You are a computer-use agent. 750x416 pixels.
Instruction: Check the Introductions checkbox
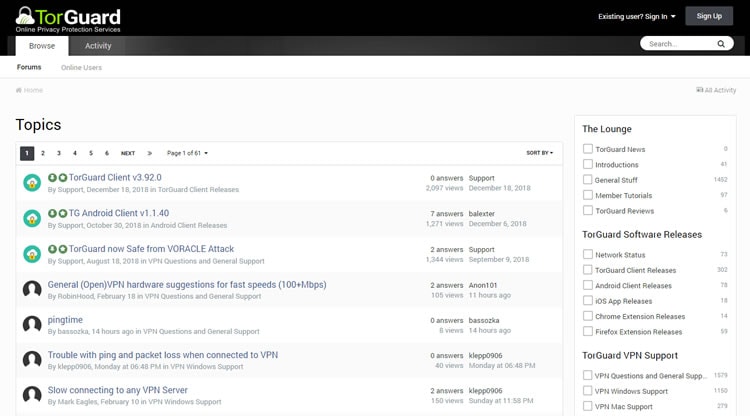point(588,164)
